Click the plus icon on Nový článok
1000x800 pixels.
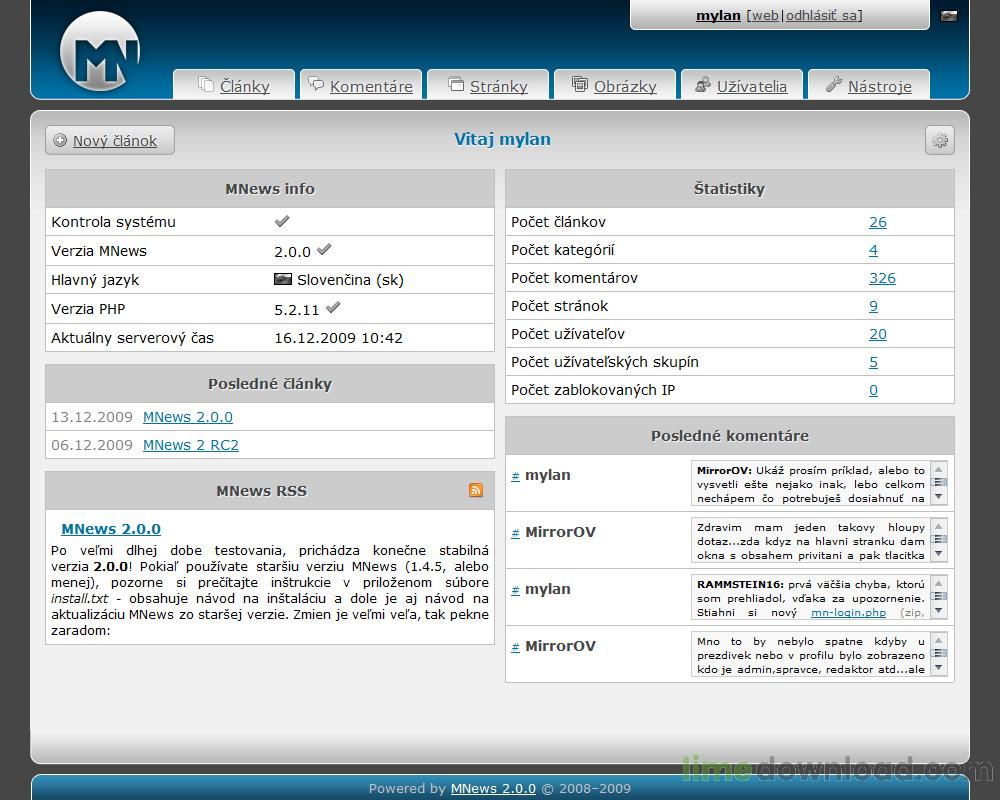(x=60, y=140)
